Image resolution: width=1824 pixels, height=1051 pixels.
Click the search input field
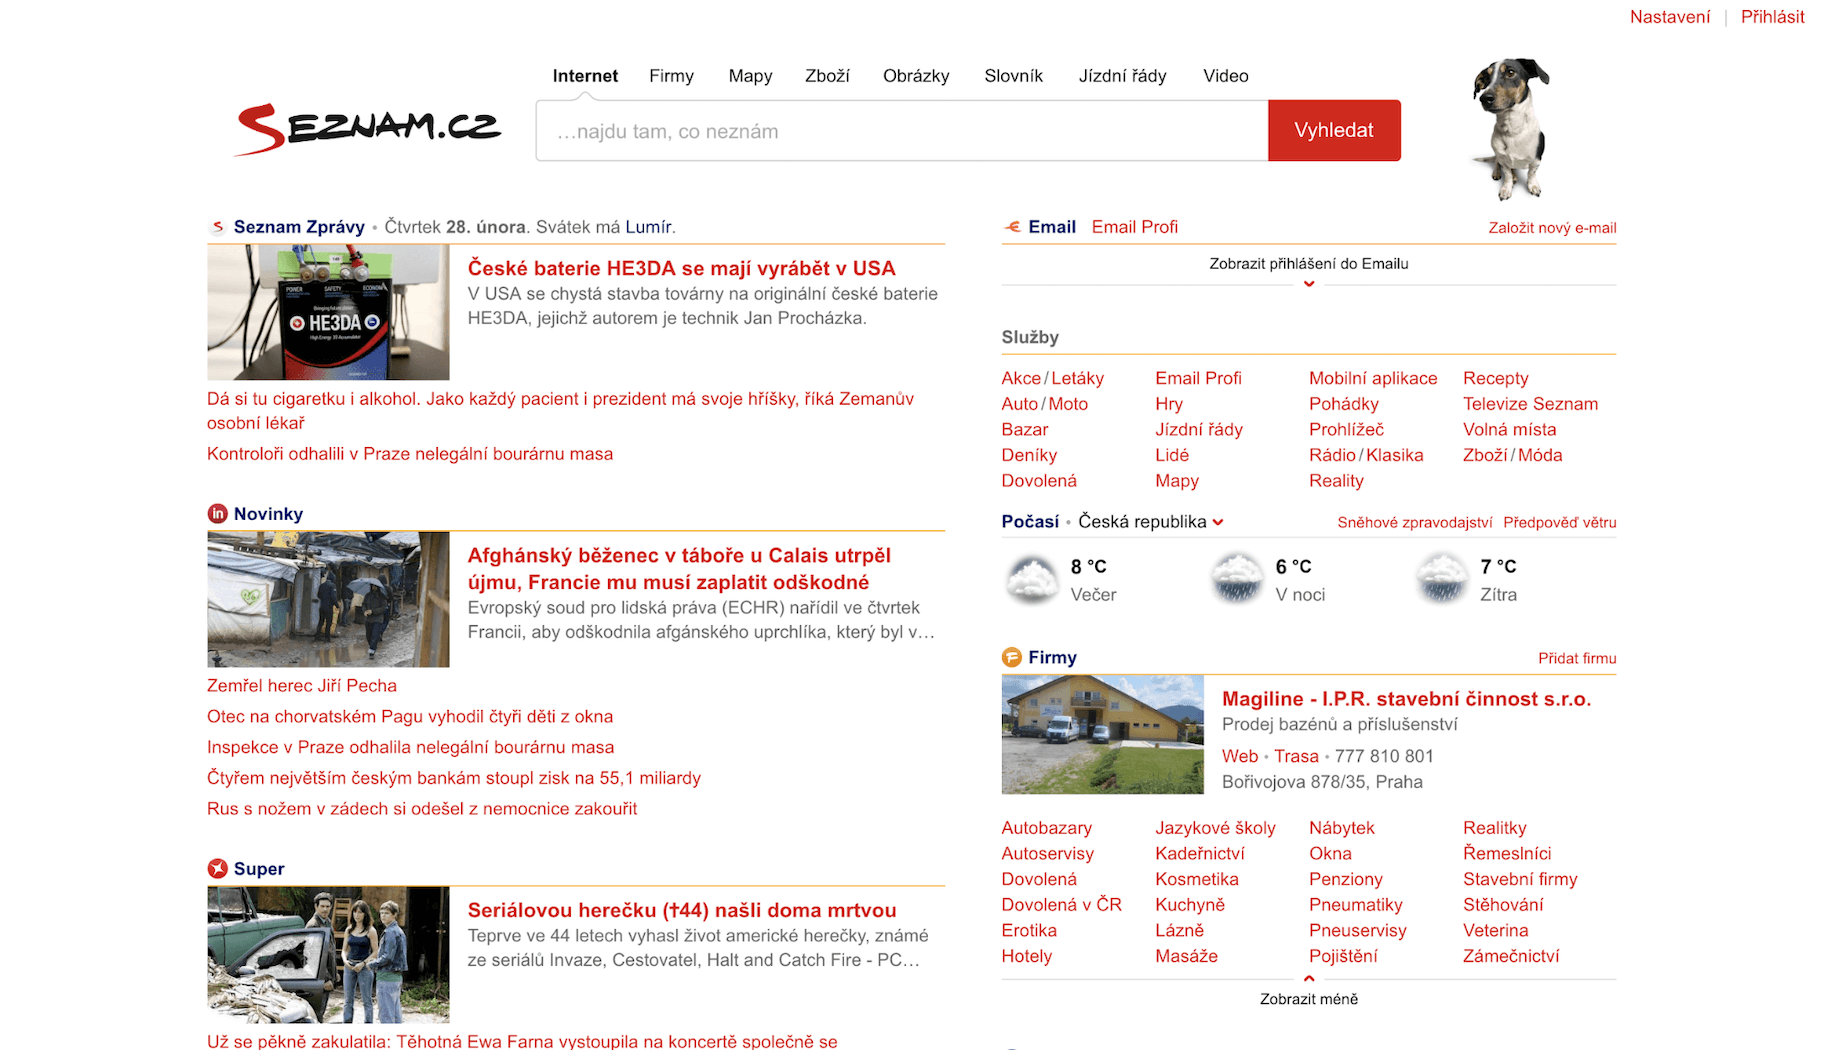[x=901, y=131]
